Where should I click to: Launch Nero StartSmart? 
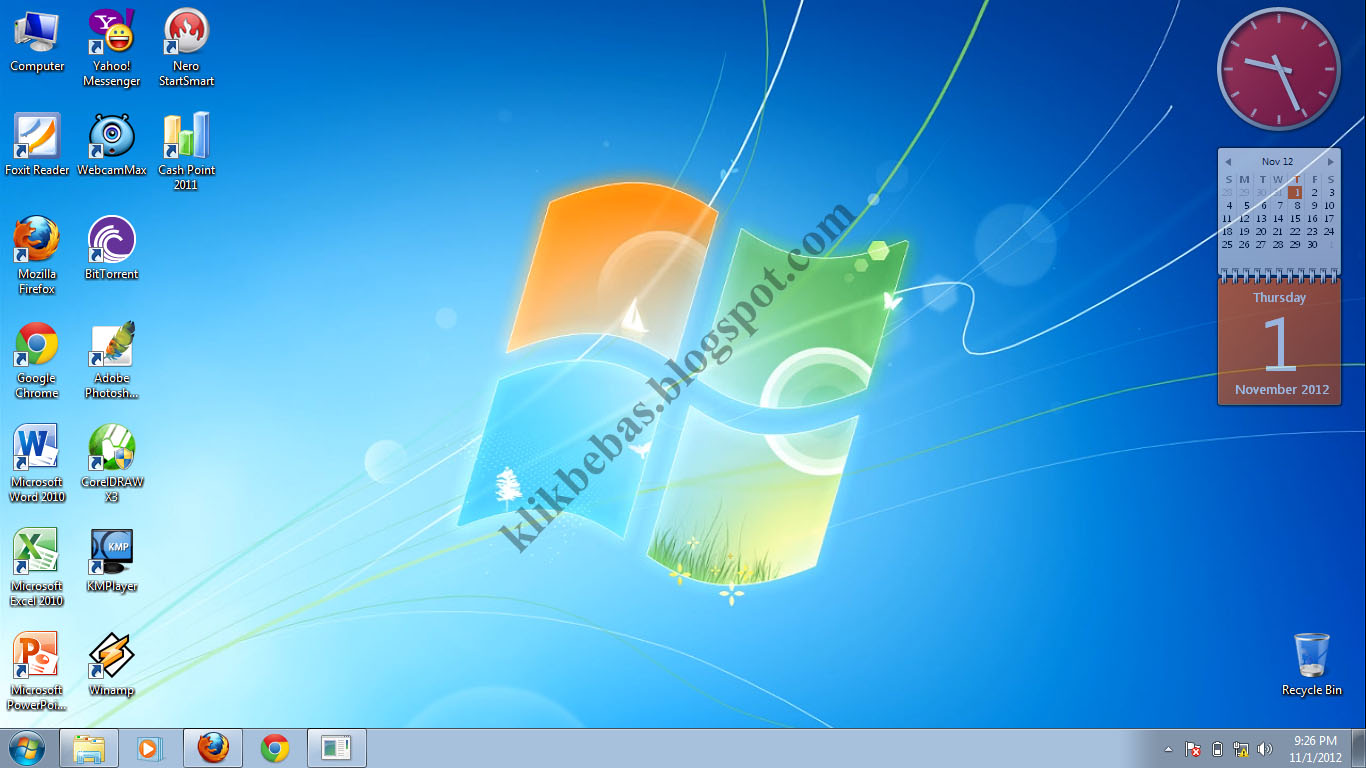(186, 30)
